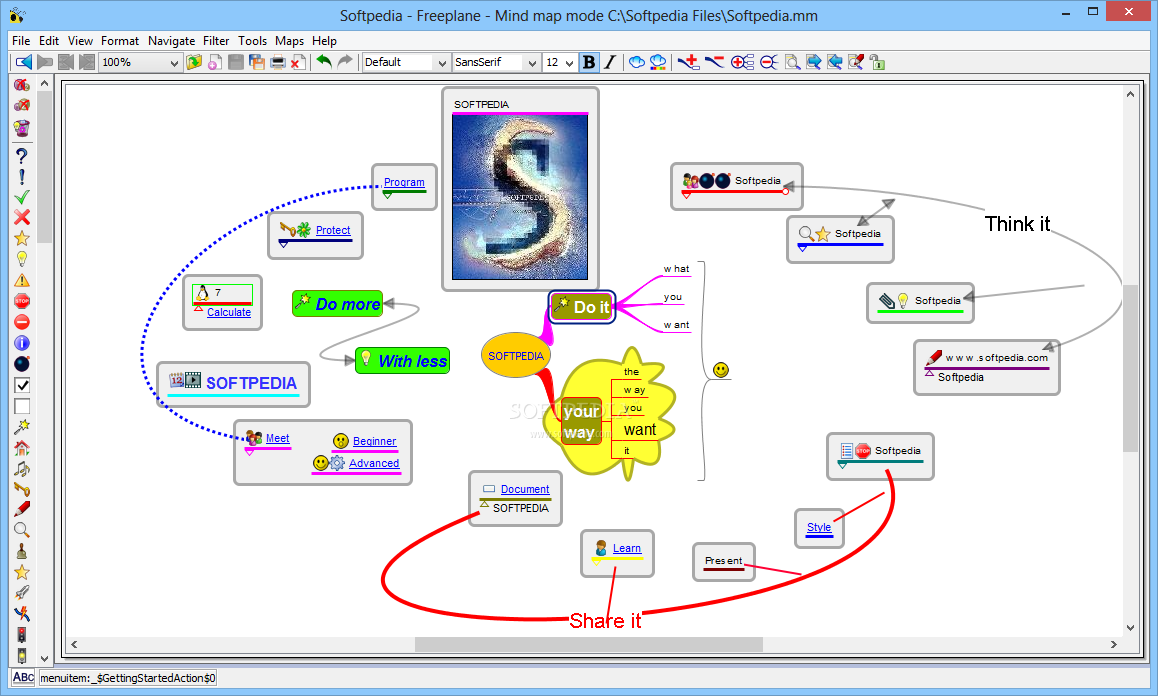Remove all icons via trash bin
1158x696 pixels.
[x=22, y=127]
